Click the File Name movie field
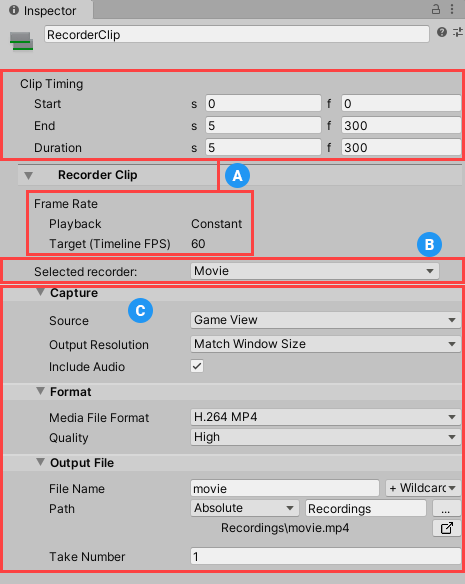Image resolution: width=465 pixels, height=584 pixels. [285, 488]
